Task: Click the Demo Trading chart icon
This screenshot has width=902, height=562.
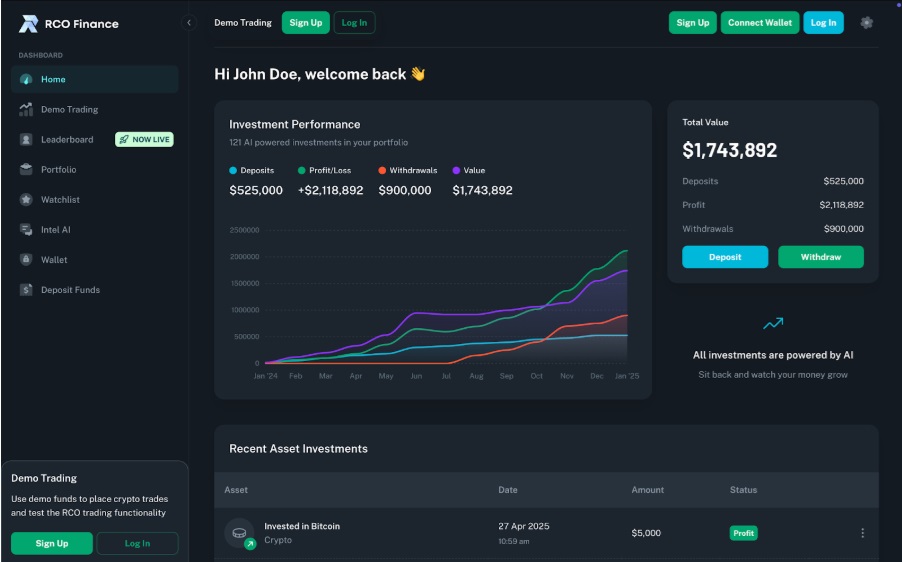Action: [x=26, y=110]
